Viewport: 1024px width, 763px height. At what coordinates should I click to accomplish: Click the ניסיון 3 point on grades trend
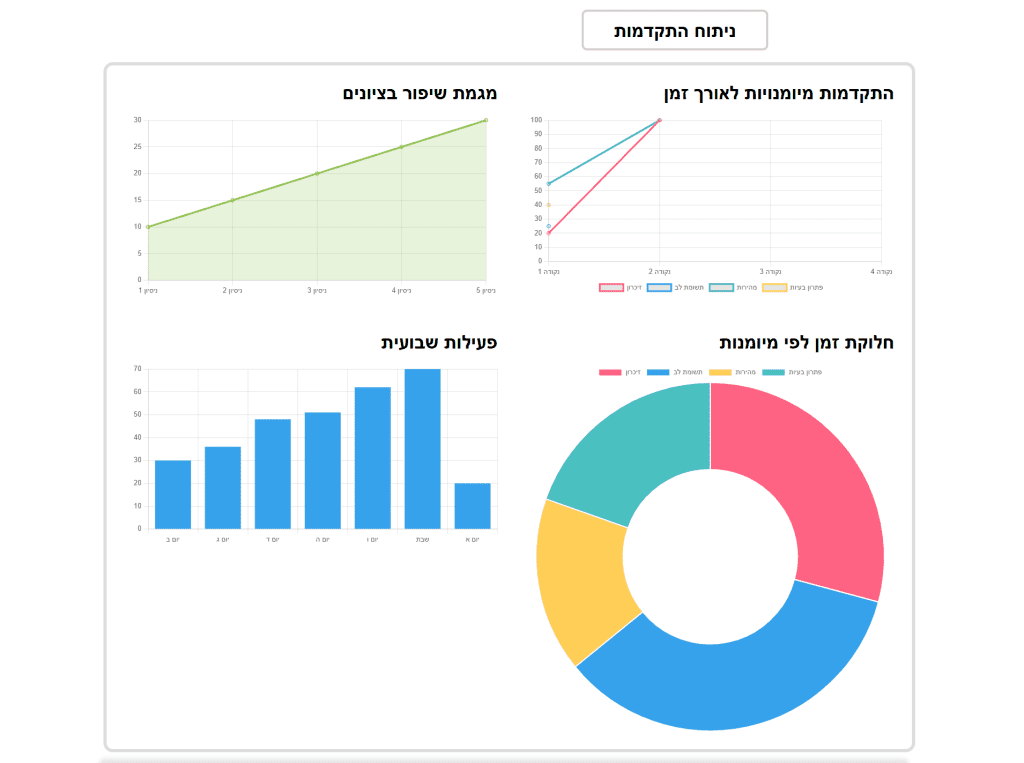[317, 173]
